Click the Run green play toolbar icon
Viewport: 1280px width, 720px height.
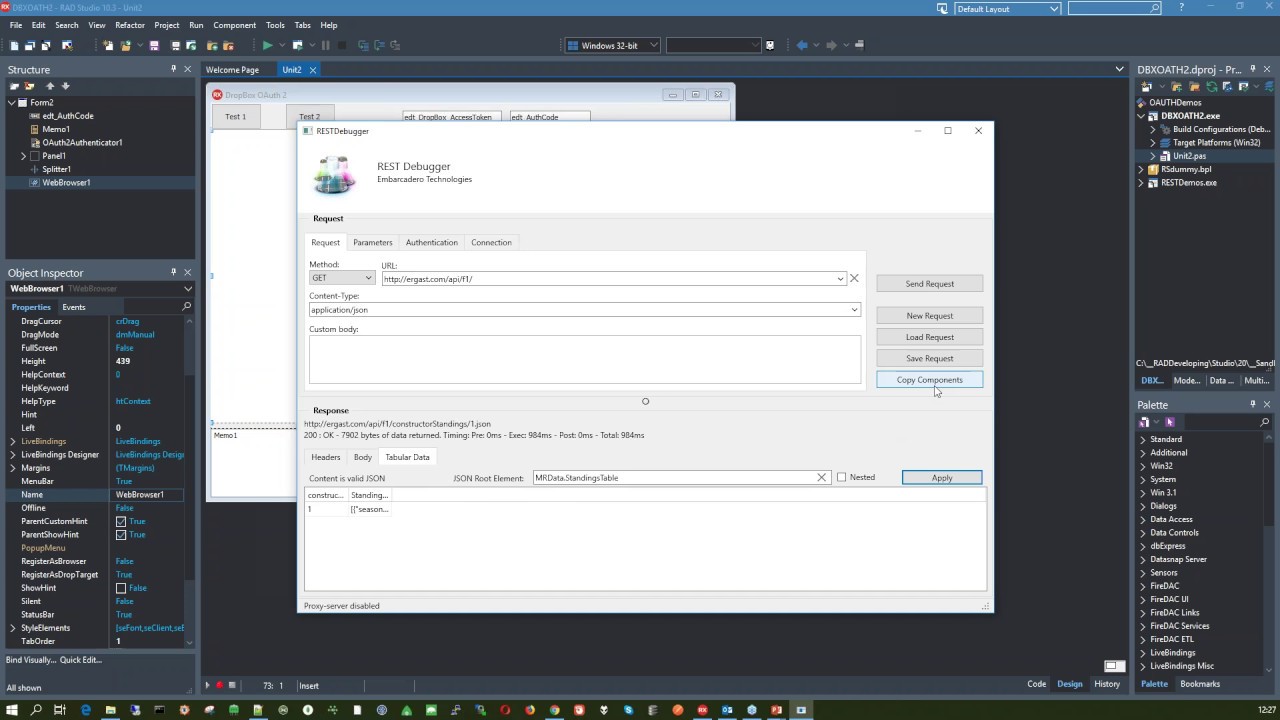(267, 45)
